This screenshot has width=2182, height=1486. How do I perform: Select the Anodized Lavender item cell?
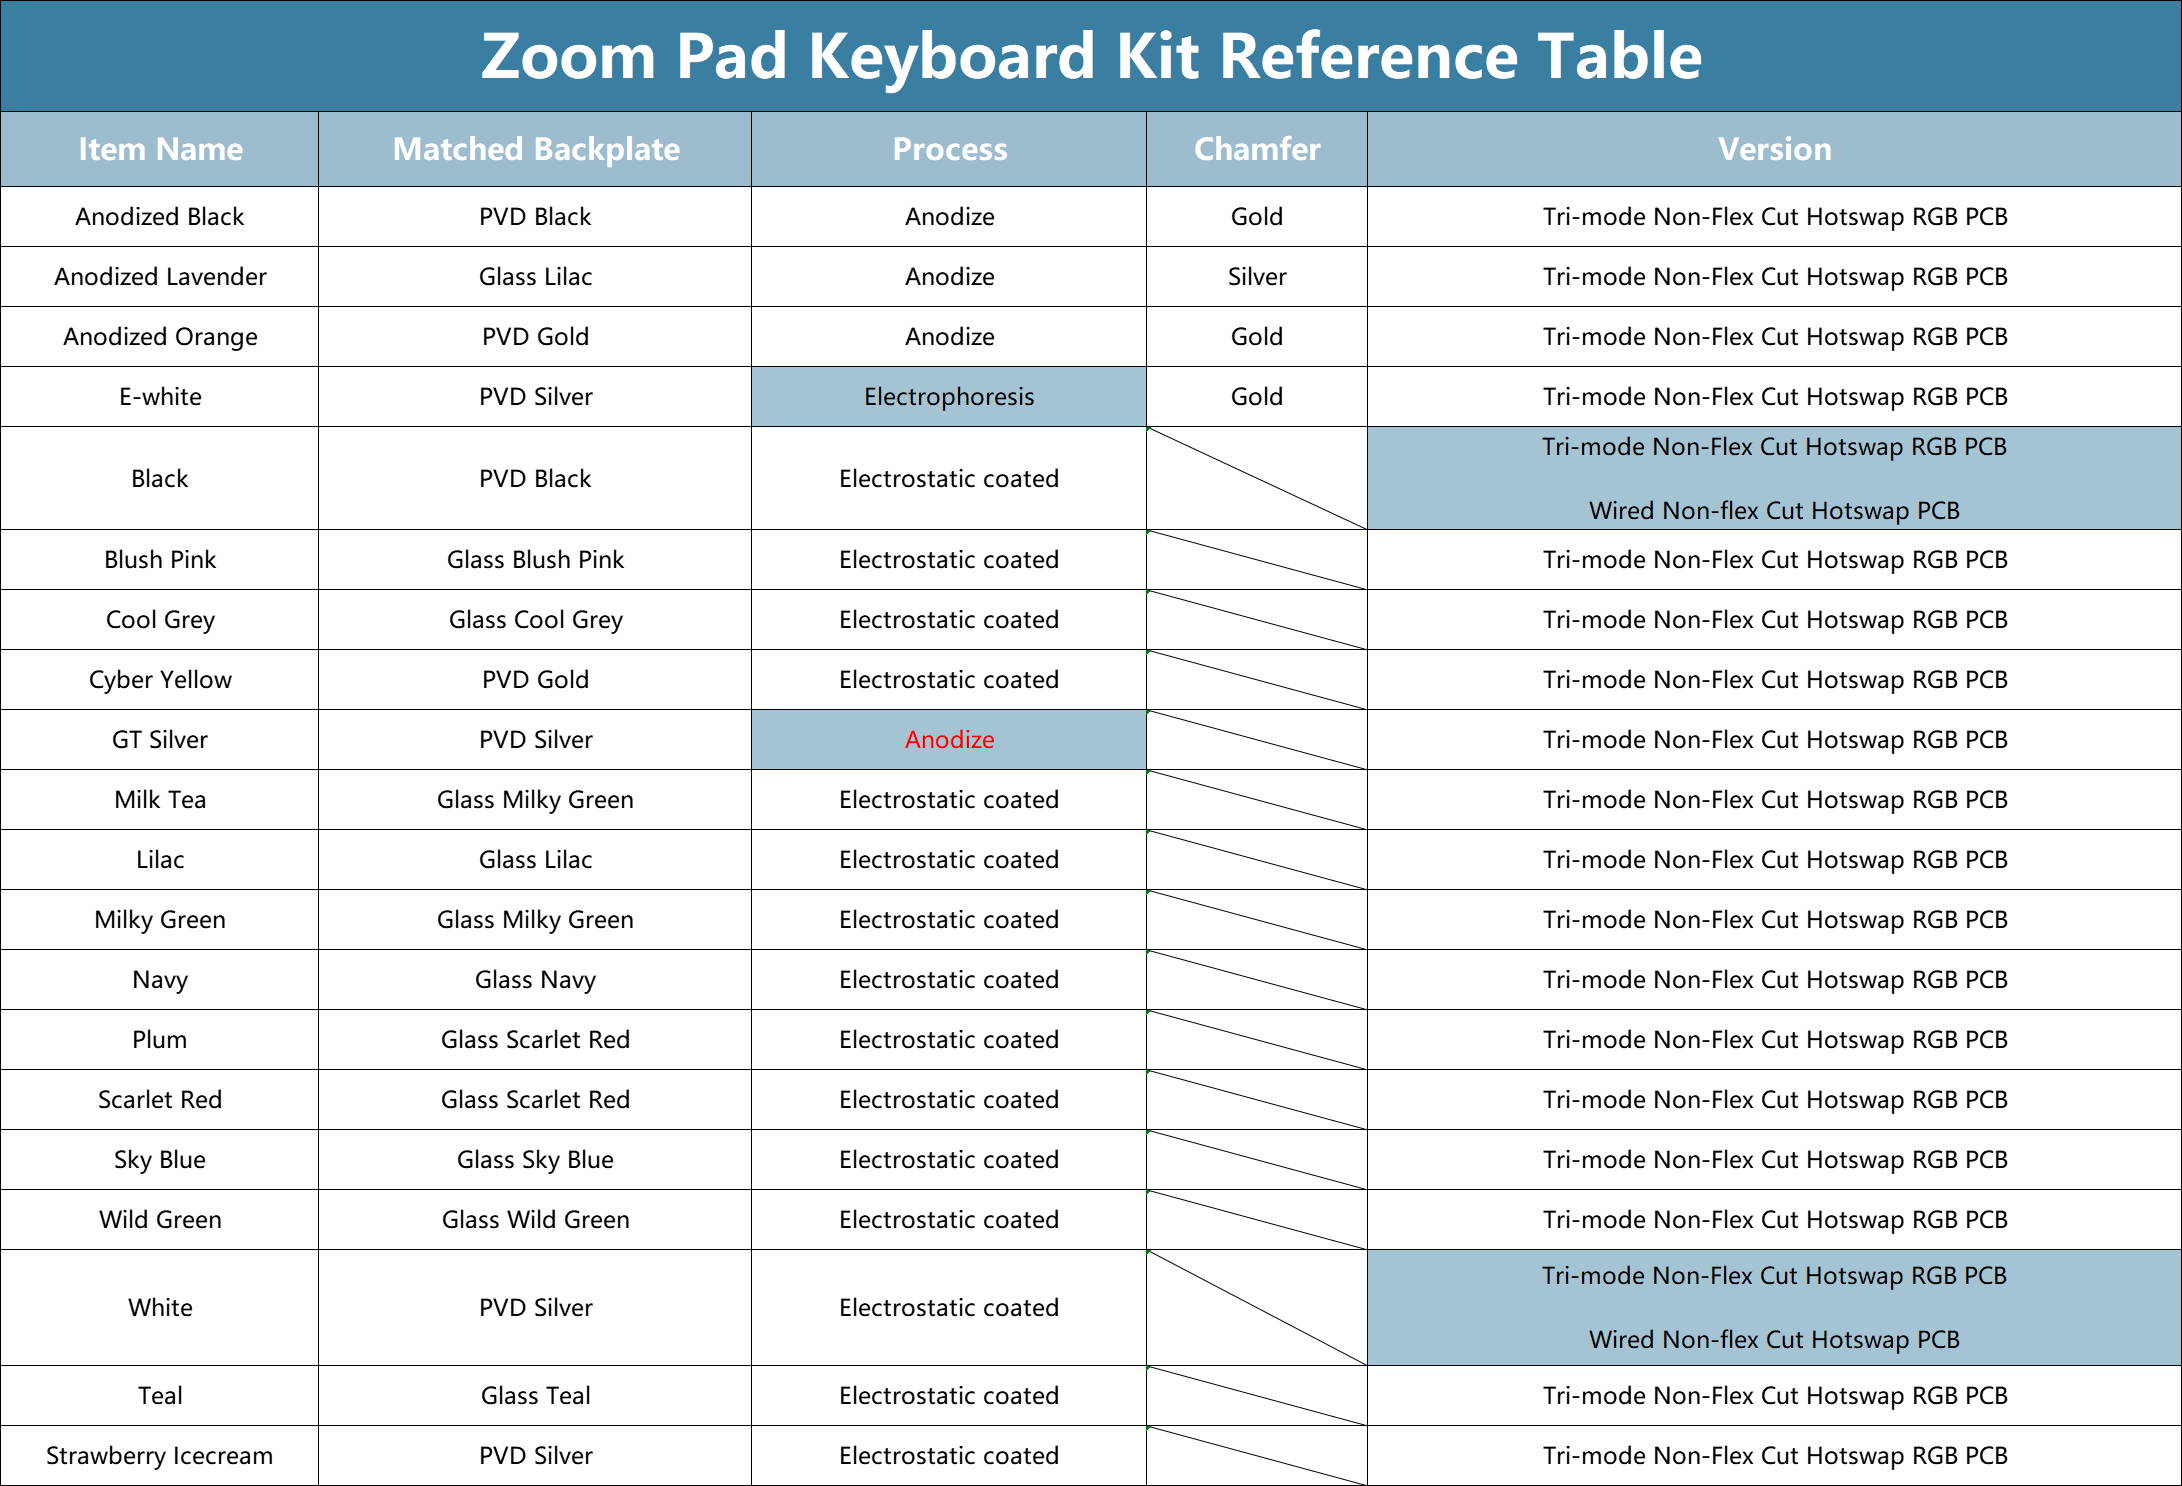click(x=160, y=277)
